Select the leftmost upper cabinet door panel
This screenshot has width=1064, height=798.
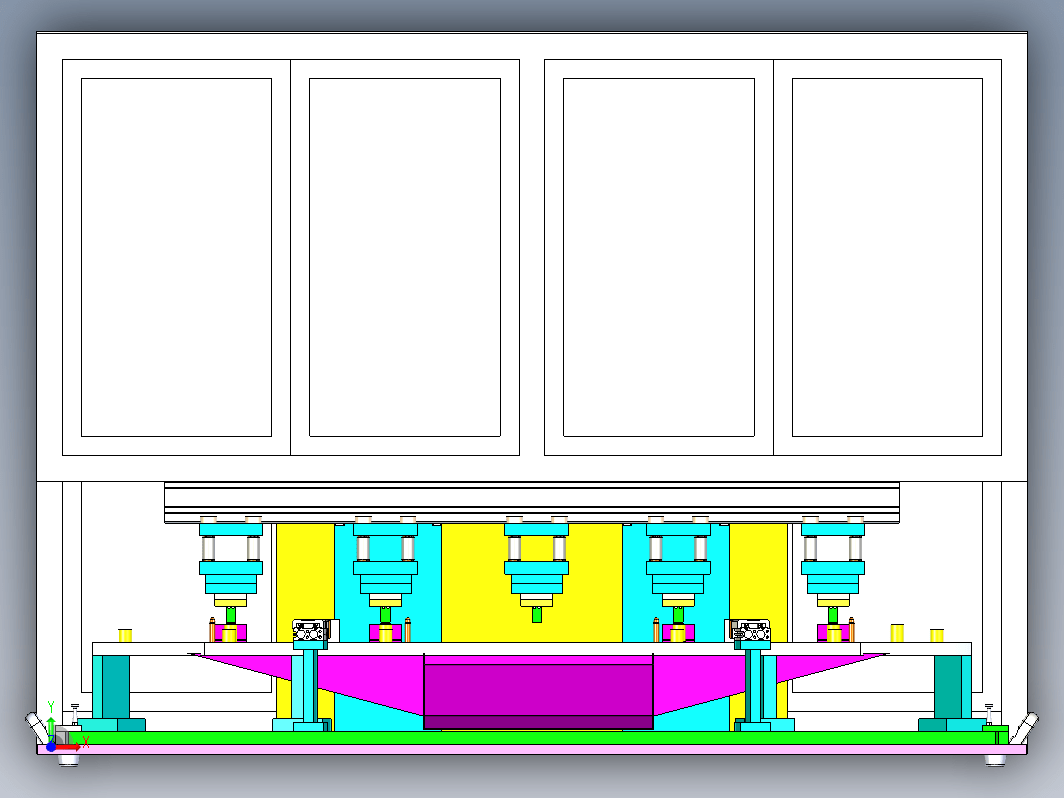pyautogui.click(x=176, y=257)
